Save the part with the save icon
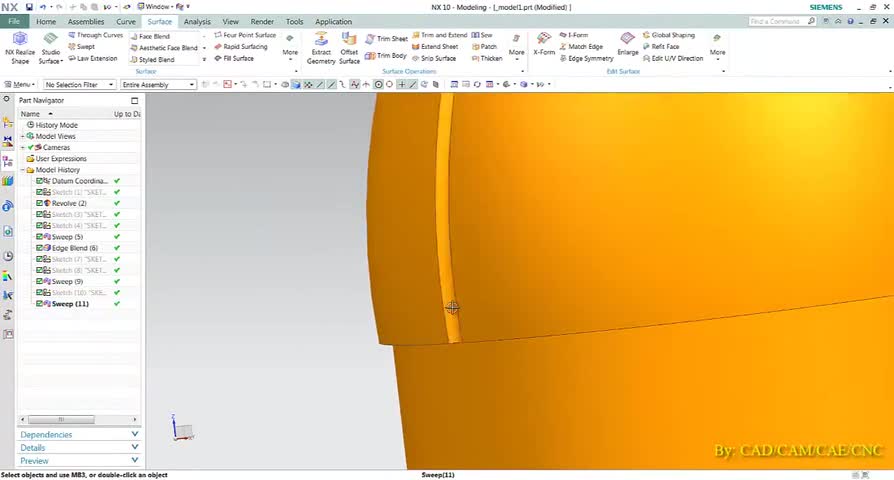The width and height of the screenshot is (894, 480). click(x=29, y=7)
